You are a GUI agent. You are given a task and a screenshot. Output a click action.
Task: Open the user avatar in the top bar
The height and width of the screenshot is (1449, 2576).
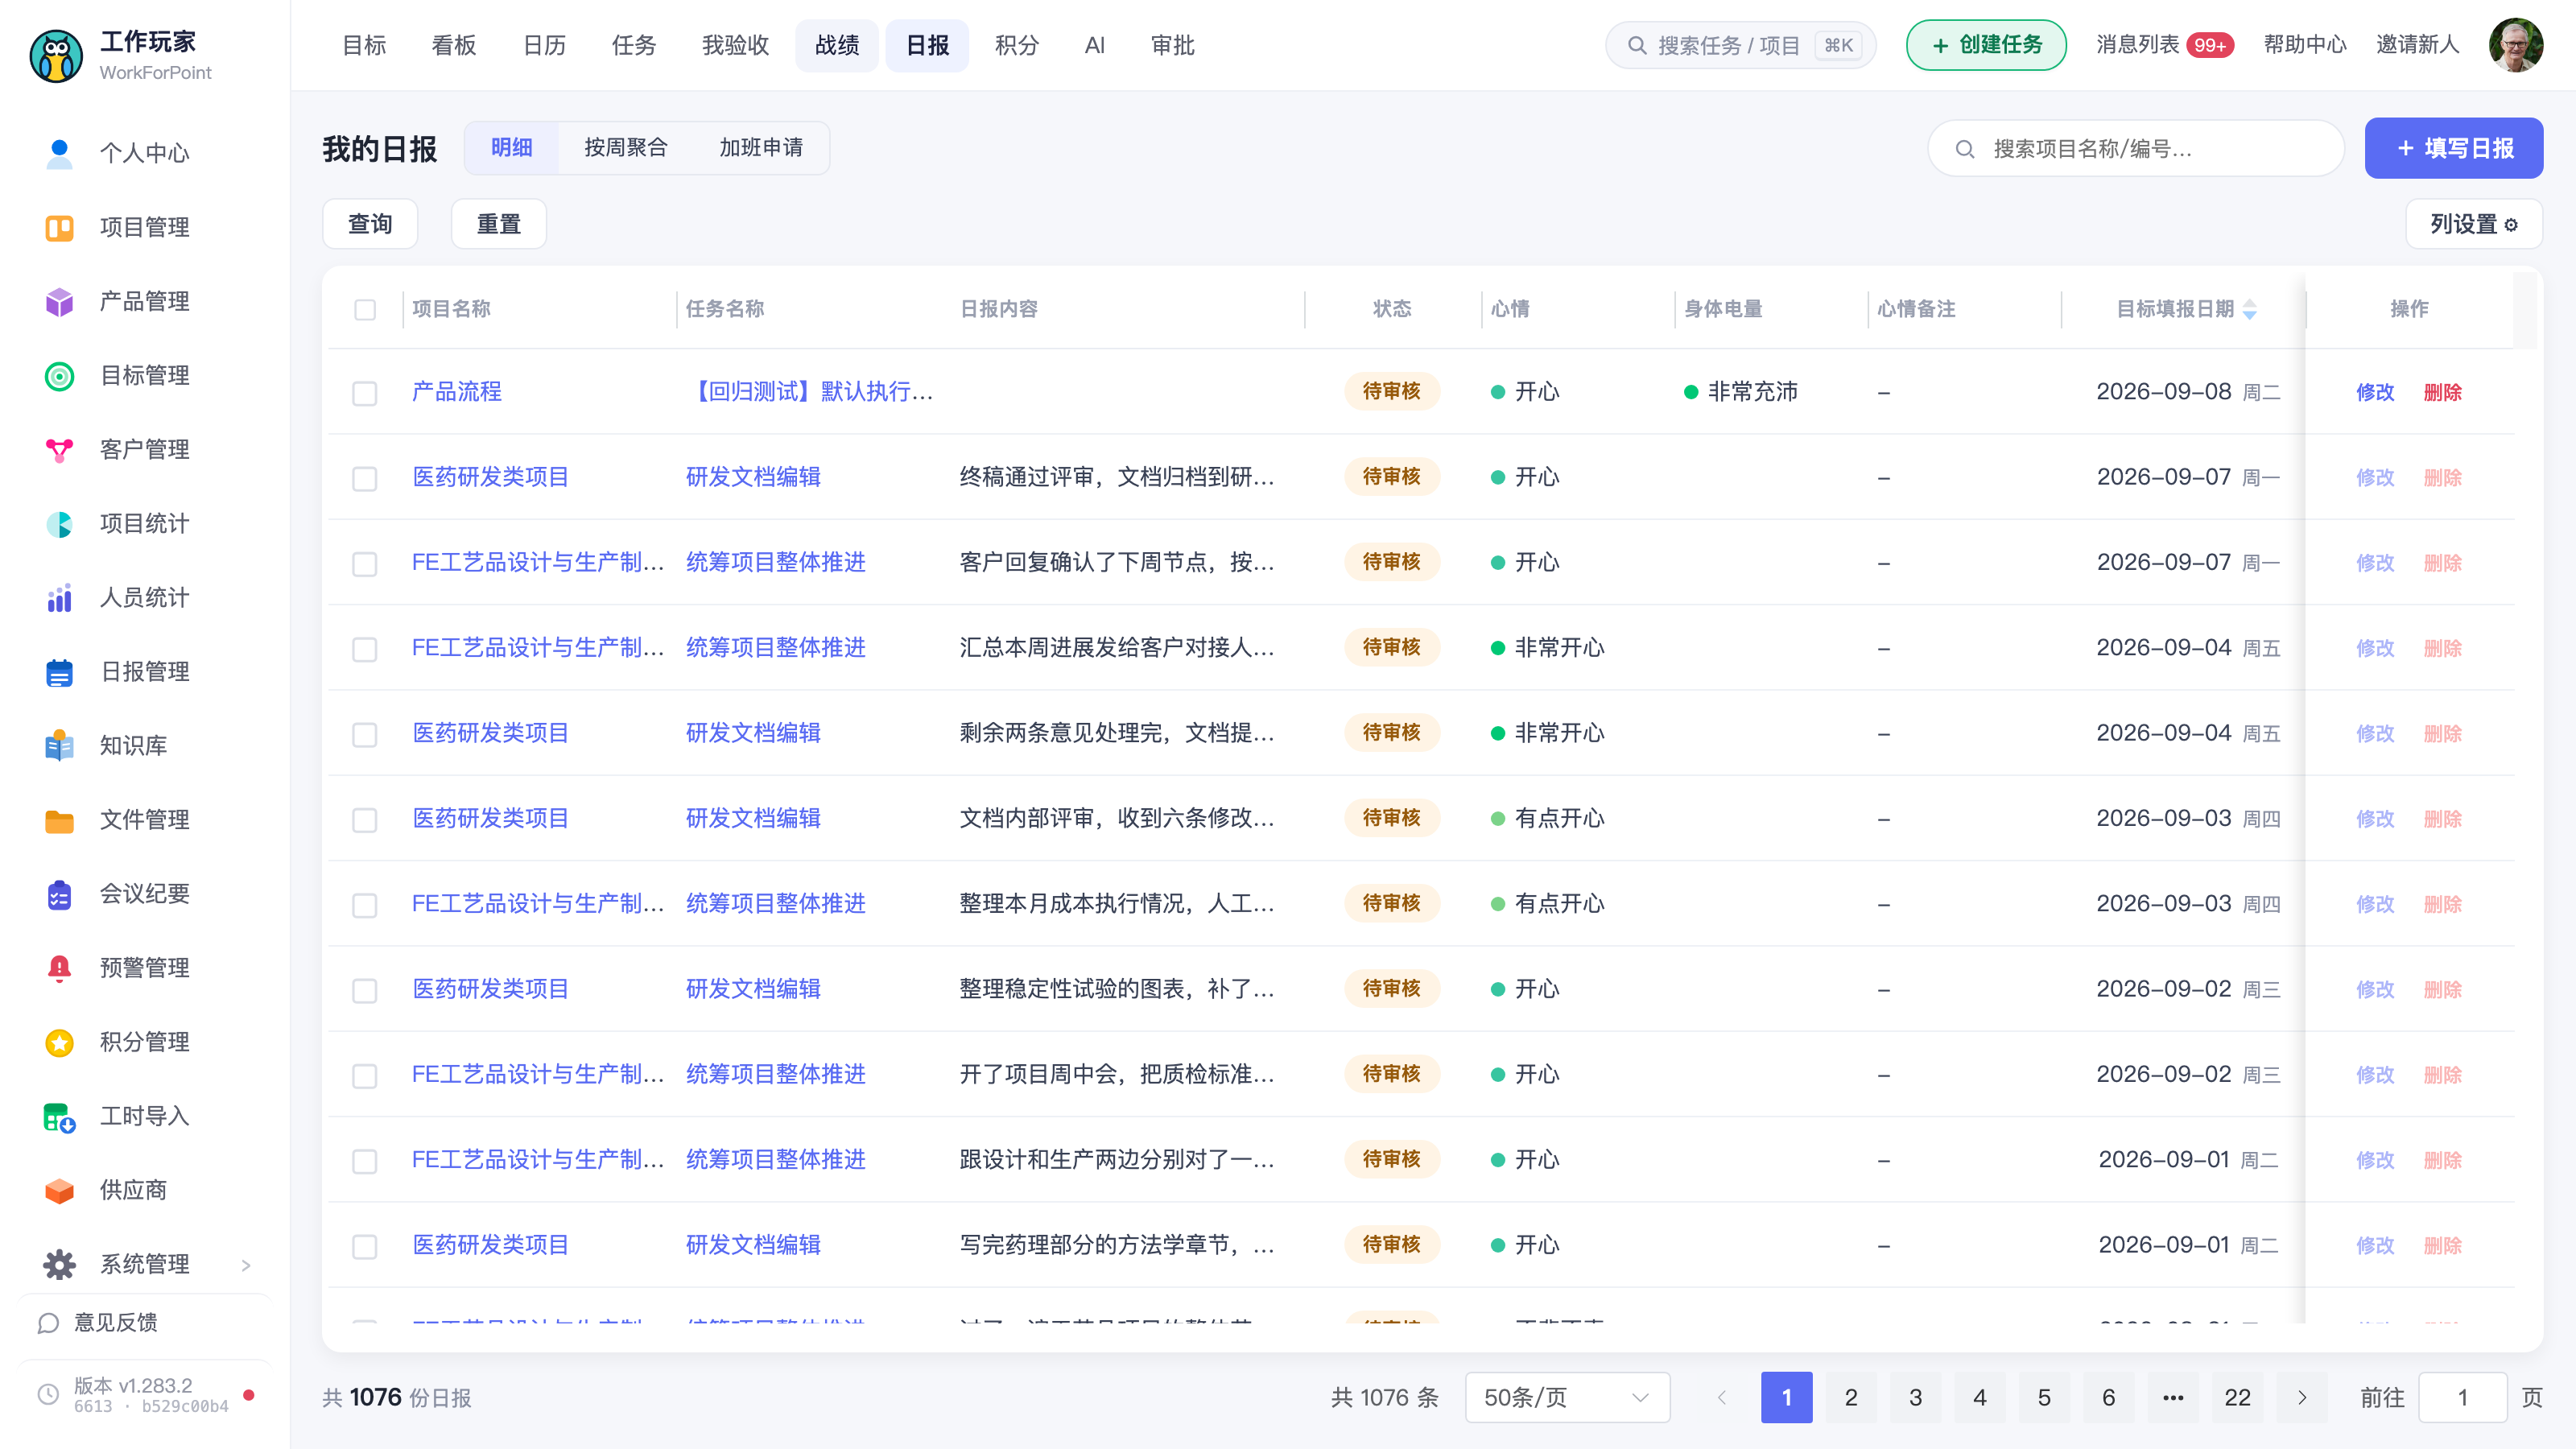(2516, 45)
